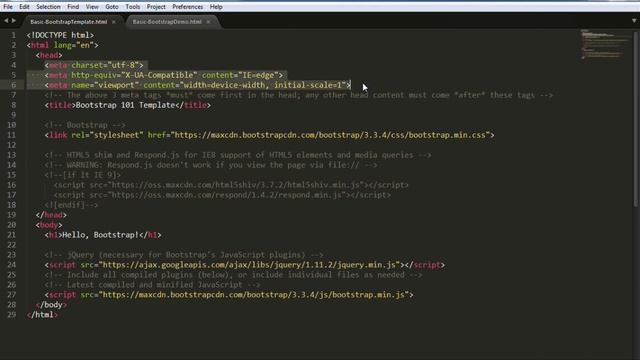
Task: Click the opening <body> tag
Action: (49, 225)
